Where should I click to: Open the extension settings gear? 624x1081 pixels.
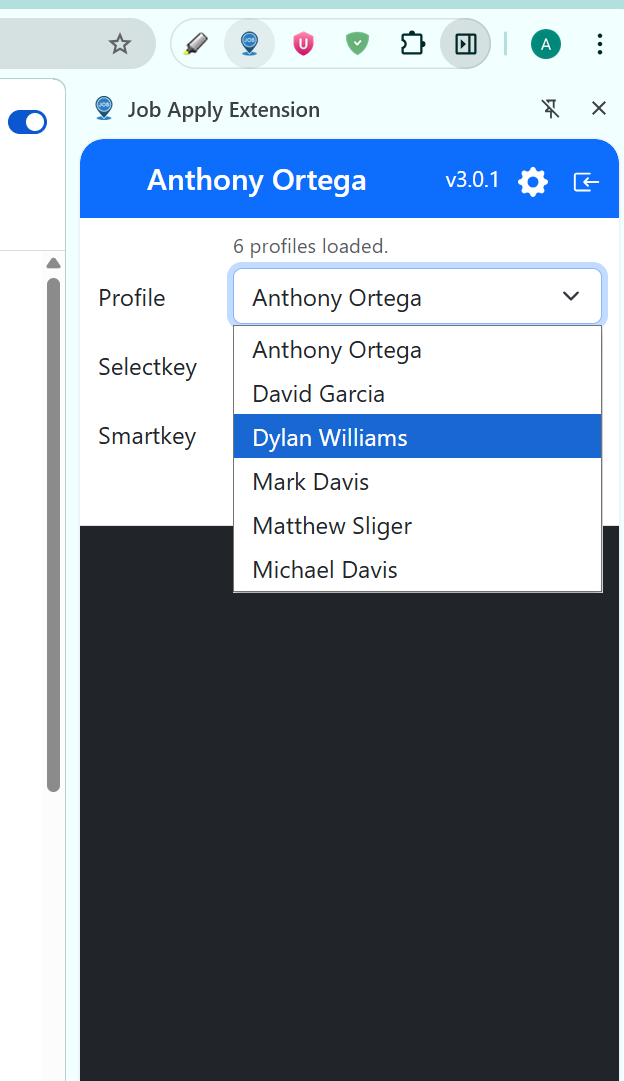point(532,181)
